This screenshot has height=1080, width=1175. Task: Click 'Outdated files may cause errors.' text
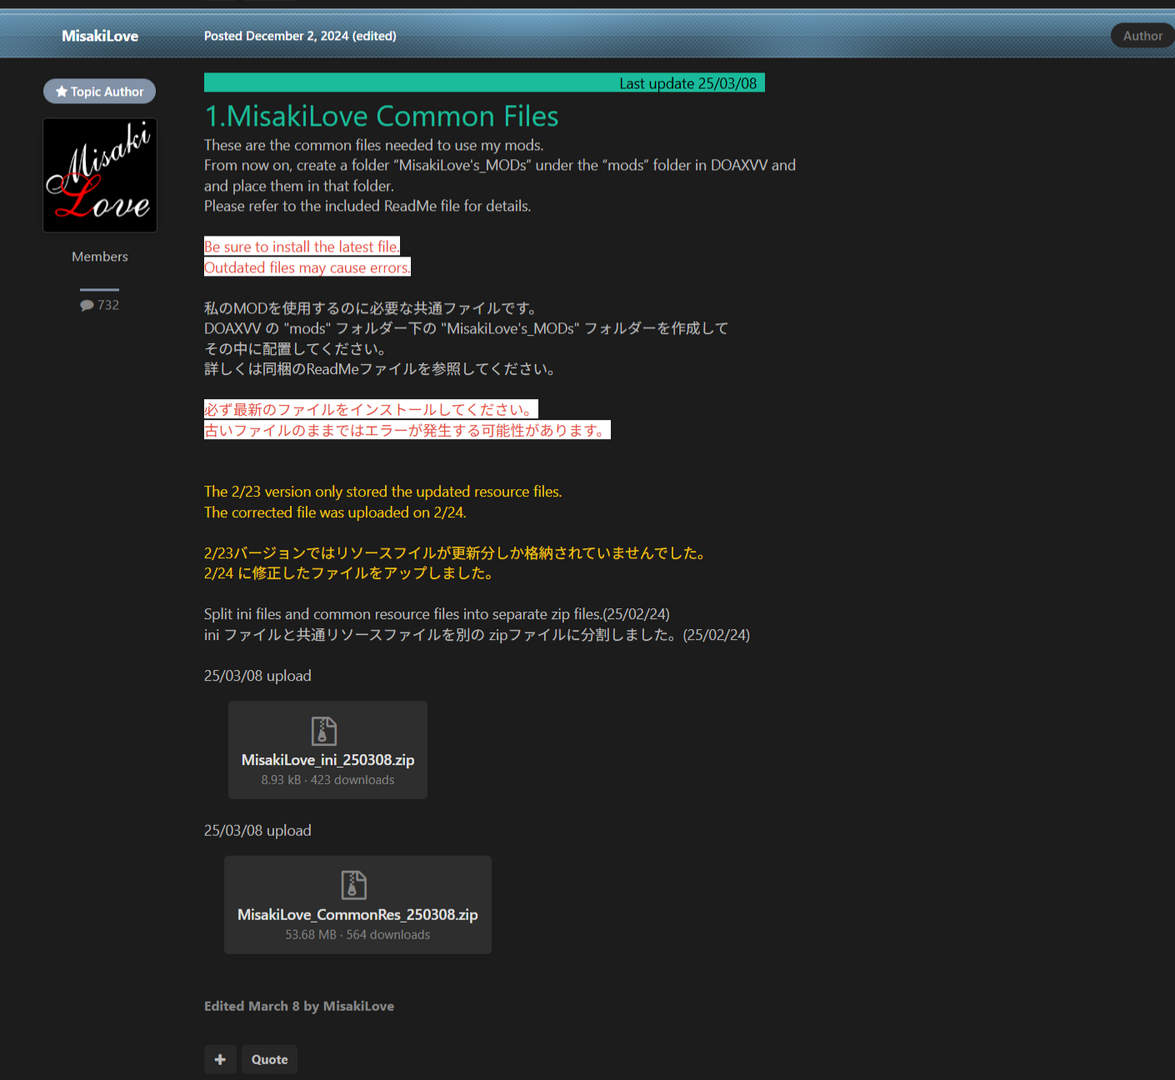point(307,268)
